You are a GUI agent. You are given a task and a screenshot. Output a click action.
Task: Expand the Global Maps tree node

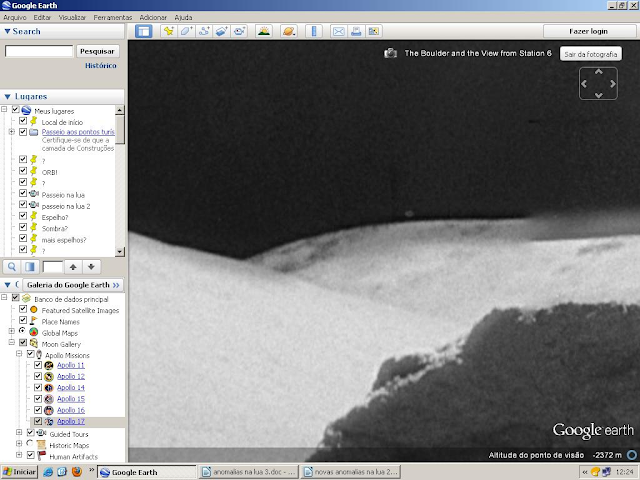12,331
